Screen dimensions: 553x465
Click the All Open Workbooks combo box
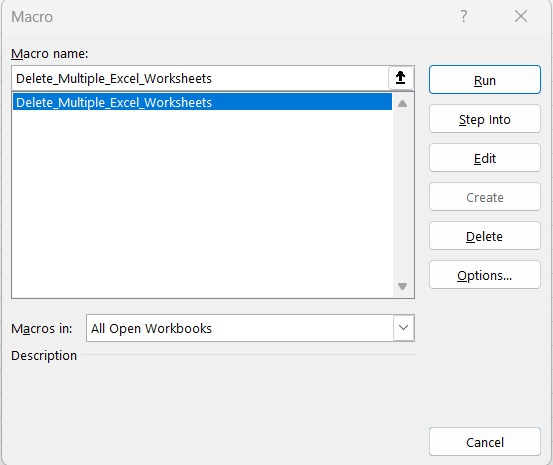250,328
